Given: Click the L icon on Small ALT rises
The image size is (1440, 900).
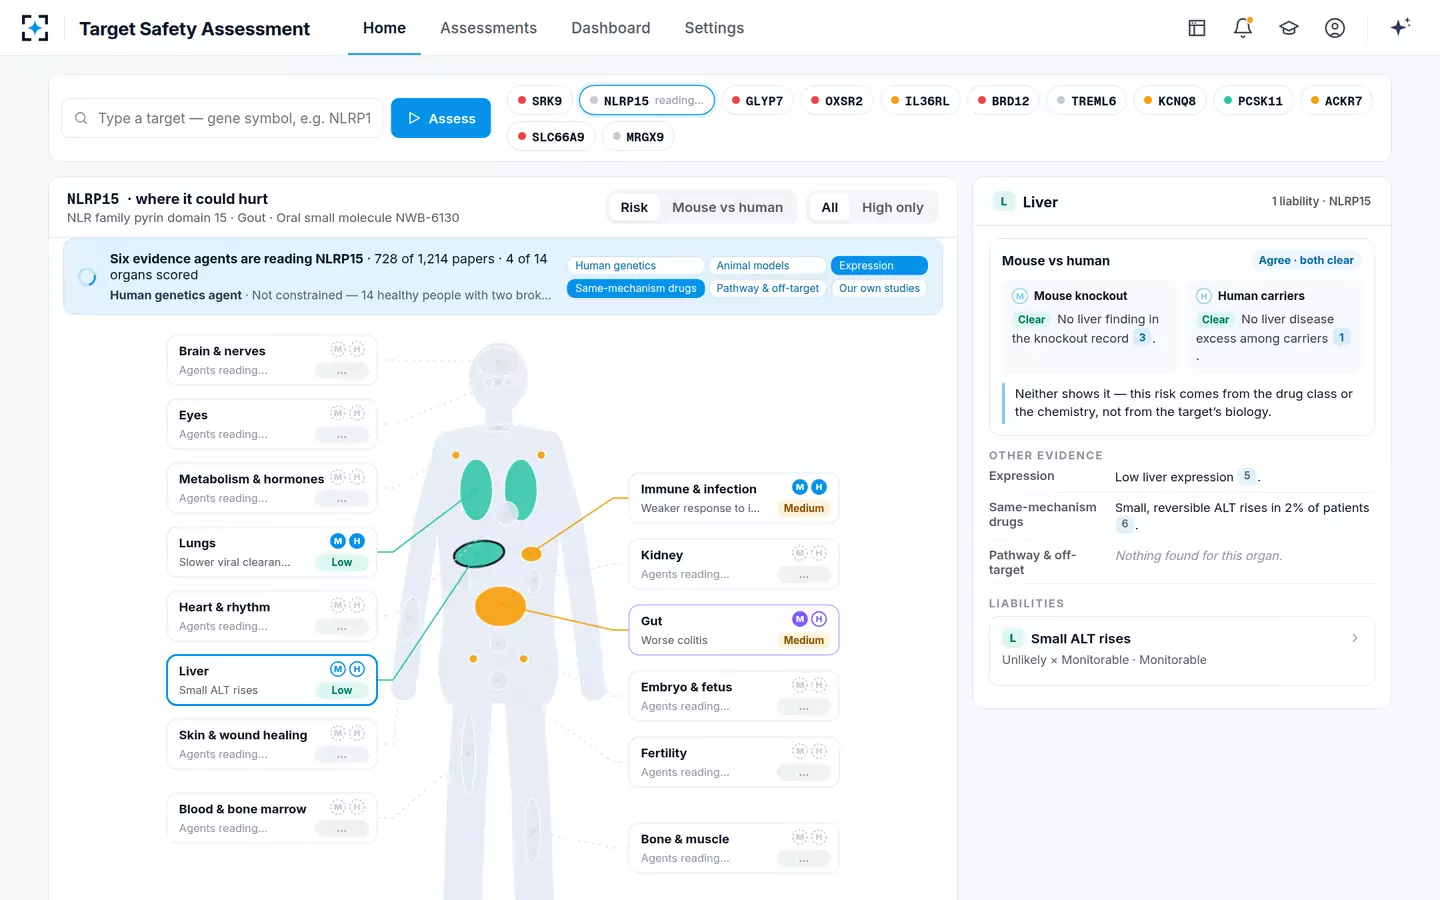Looking at the screenshot, I should [x=1013, y=638].
